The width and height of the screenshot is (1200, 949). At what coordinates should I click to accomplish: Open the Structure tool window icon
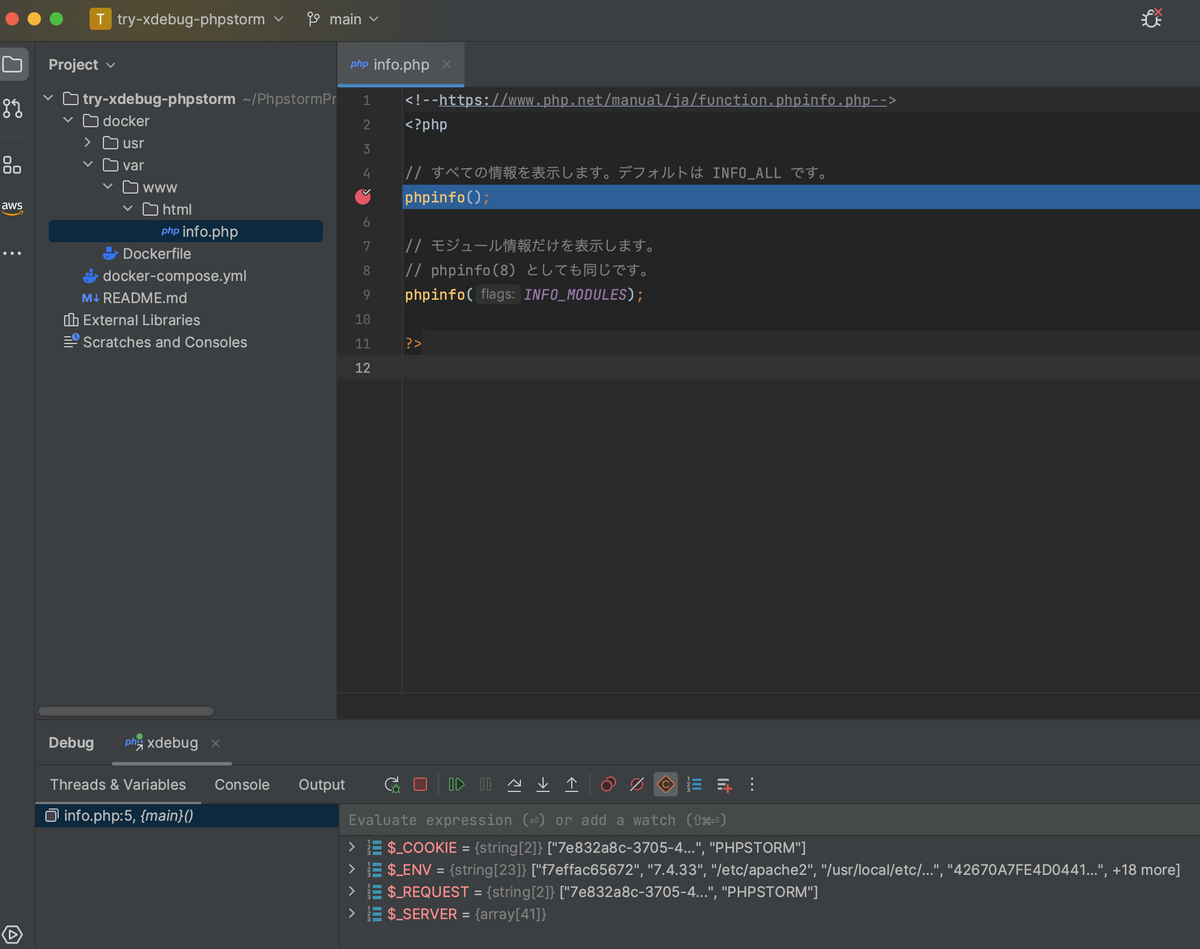(12, 165)
